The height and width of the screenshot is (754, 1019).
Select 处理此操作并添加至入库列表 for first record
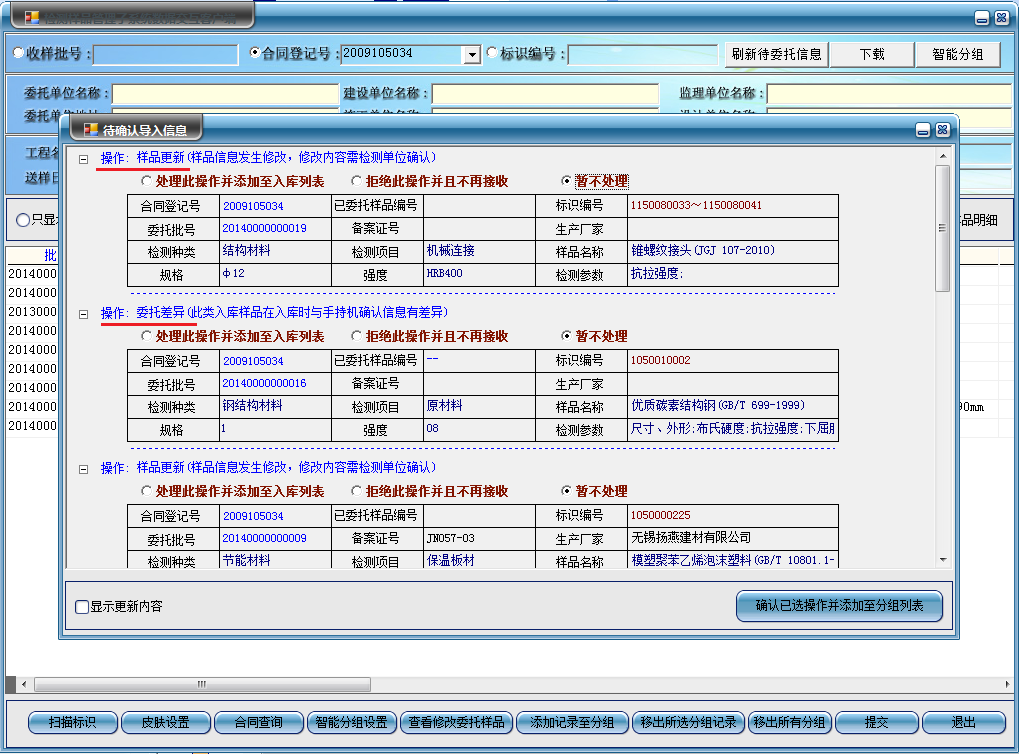[x=148, y=181]
